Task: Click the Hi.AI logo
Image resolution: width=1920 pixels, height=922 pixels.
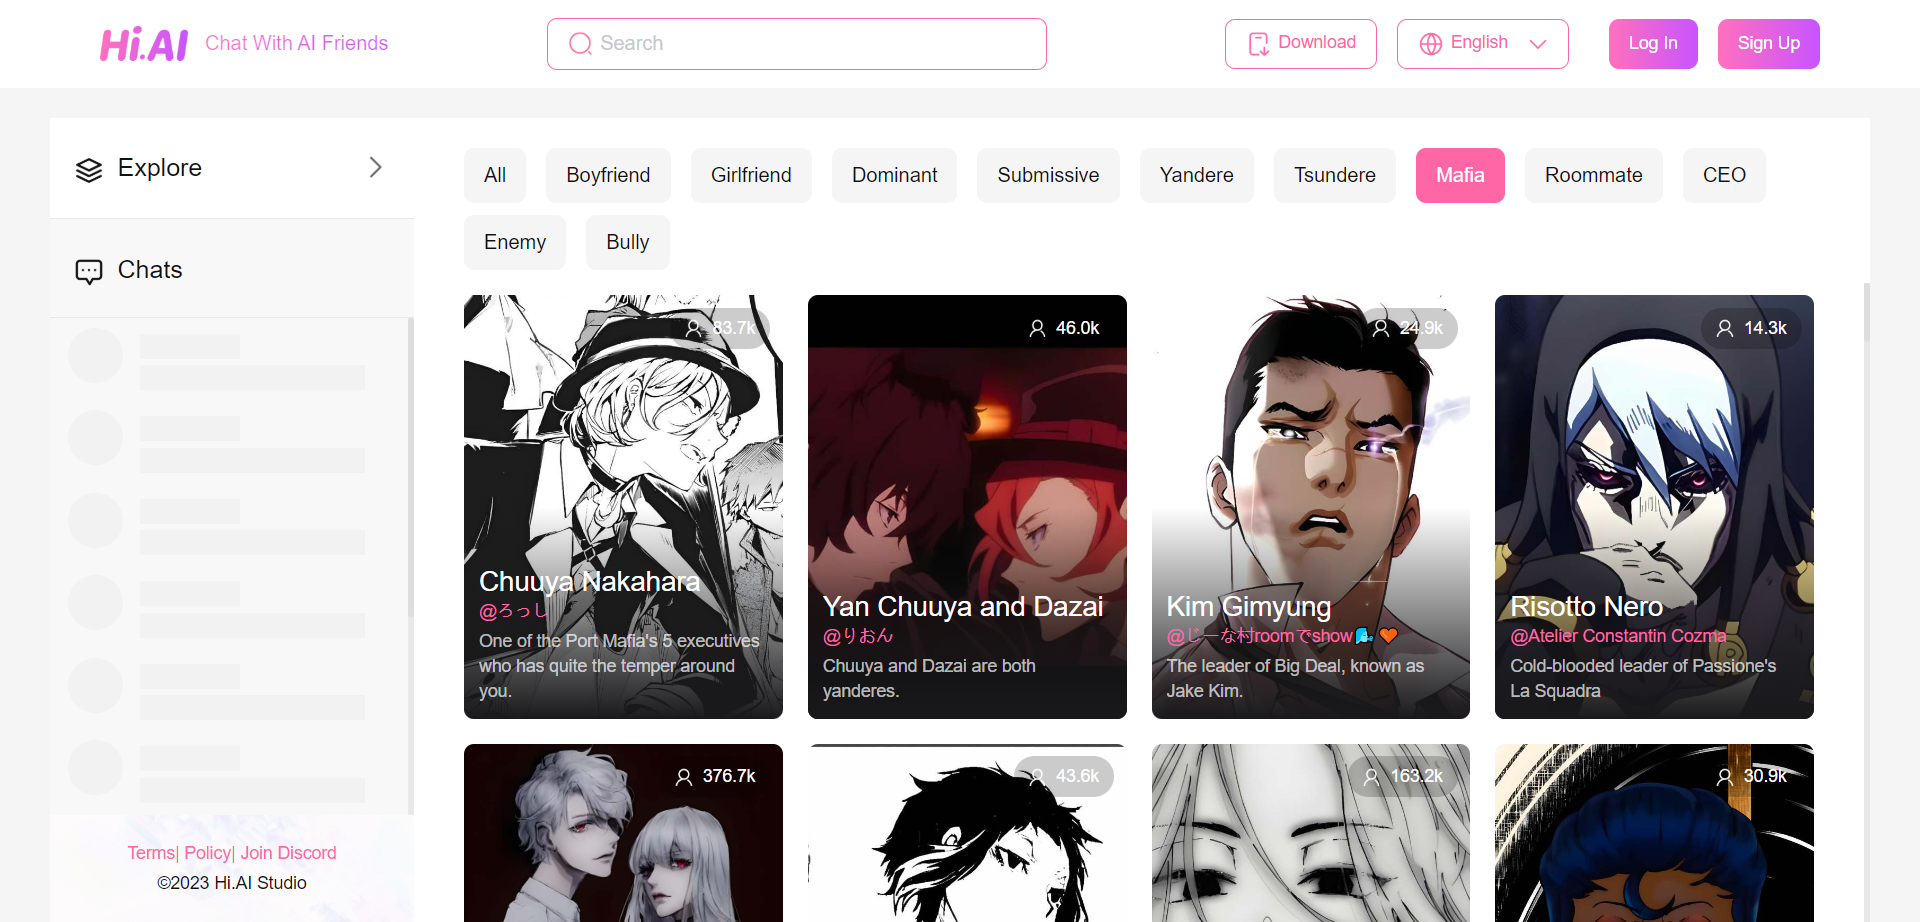Action: (143, 44)
